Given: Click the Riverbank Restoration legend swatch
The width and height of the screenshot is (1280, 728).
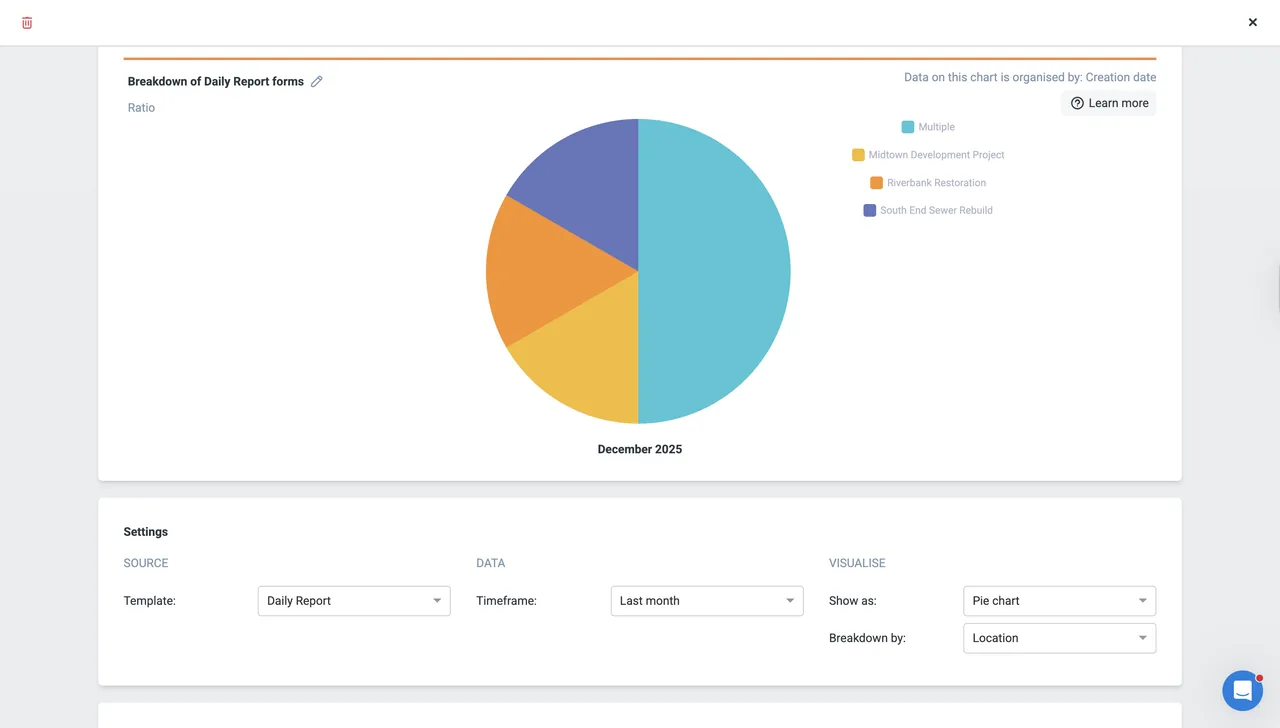Looking at the screenshot, I should tap(877, 183).
